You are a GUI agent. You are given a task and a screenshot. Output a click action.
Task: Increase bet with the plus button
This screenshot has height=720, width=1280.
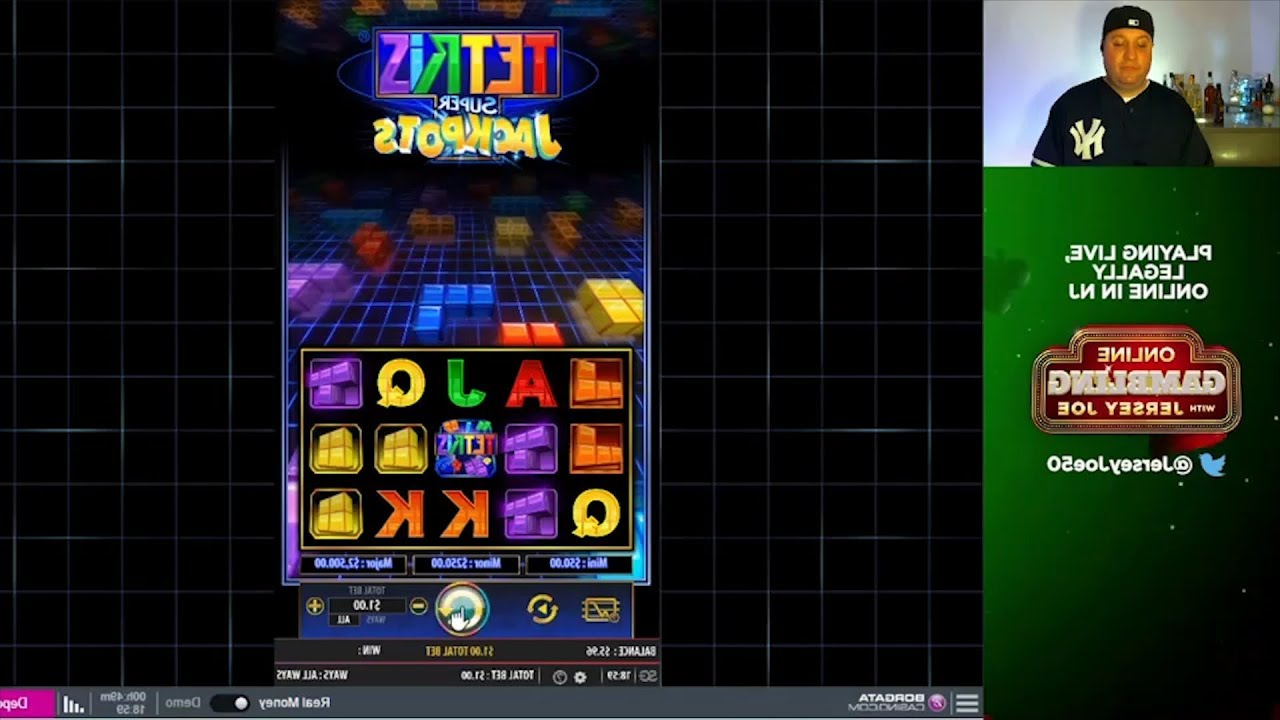315,606
